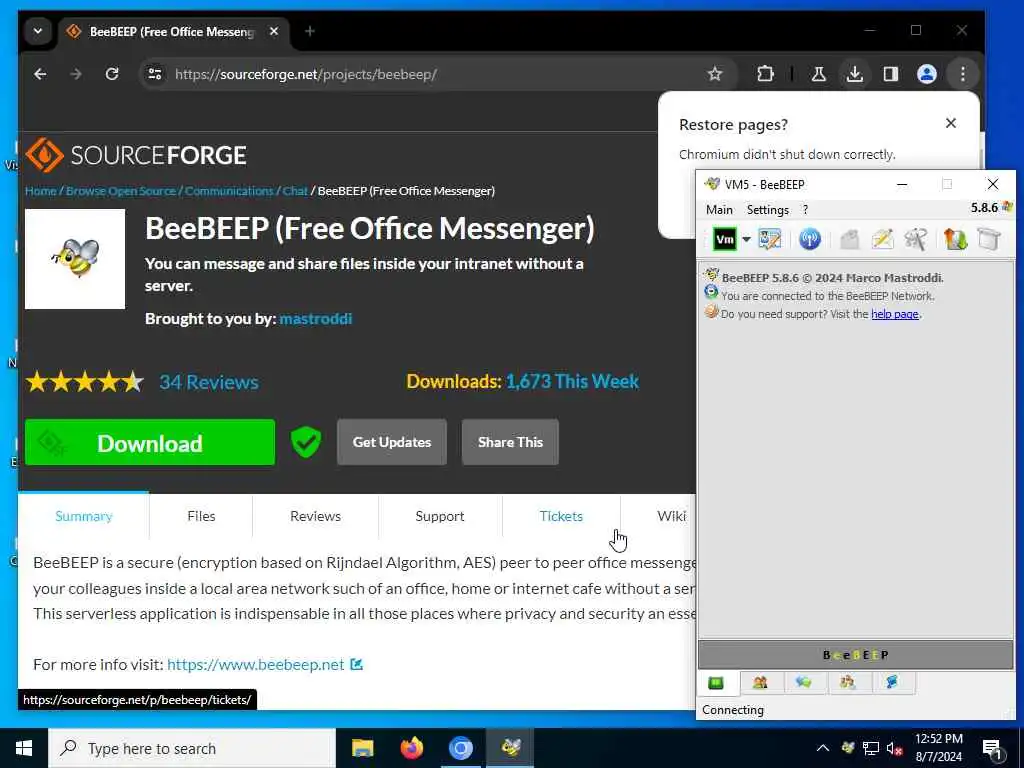This screenshot has width=1024, height=768.
Task: Click the taskbar search box
Action: pyautogui.click(x=192, y=748)
